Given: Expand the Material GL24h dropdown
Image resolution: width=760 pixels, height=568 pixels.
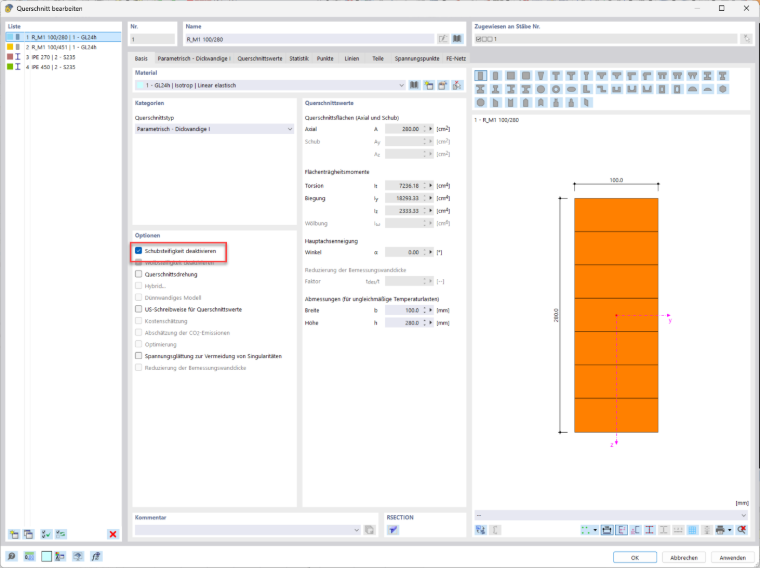Looking at the screenshot, I should tap(270, 85).
